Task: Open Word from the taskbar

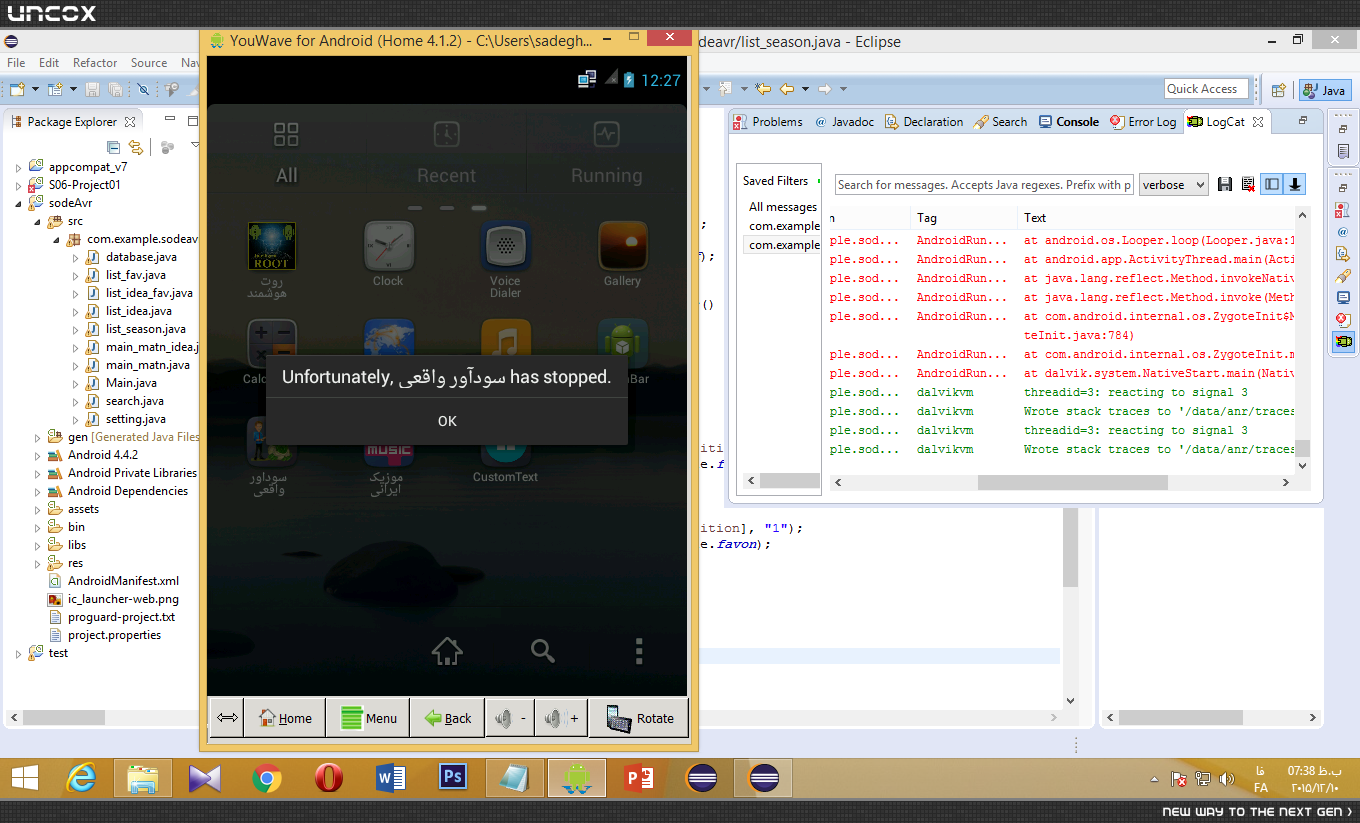Action: click(391, 777)
